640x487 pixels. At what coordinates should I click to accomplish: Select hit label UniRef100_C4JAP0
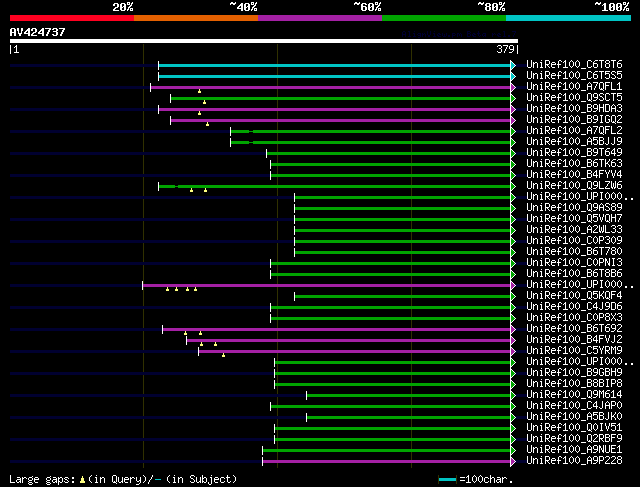(x=574, y=406)
